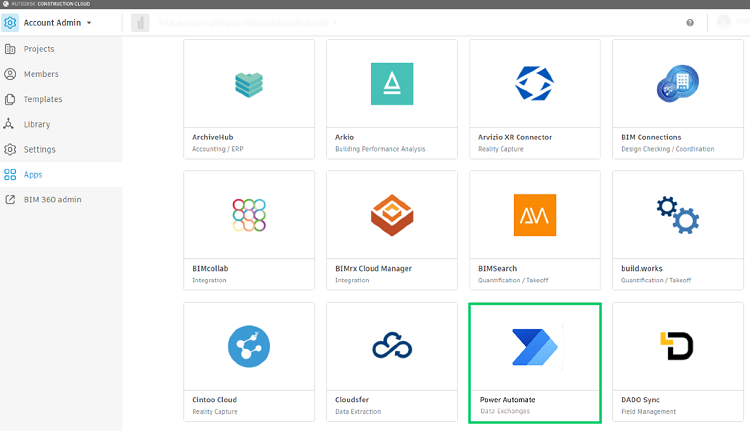Open the Account Admin dropdown arrow

pos(89,22)
